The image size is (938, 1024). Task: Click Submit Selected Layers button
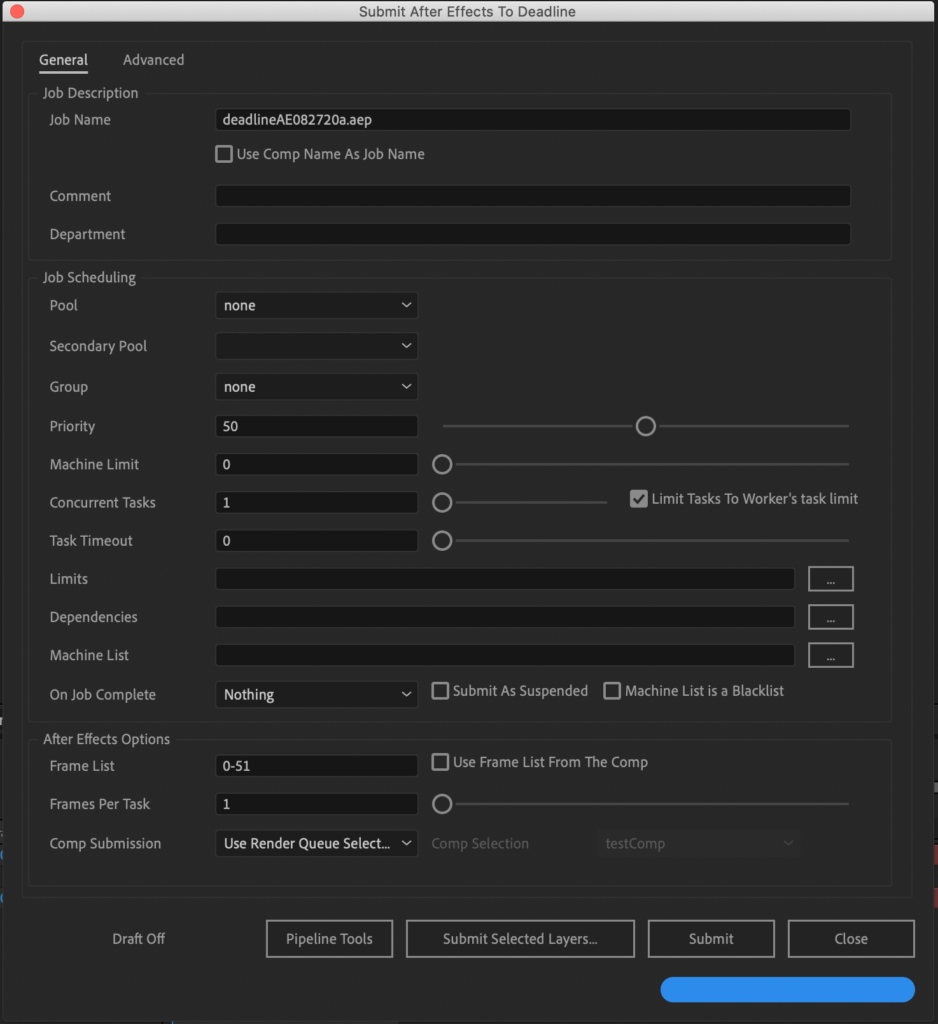coord(520,939)
